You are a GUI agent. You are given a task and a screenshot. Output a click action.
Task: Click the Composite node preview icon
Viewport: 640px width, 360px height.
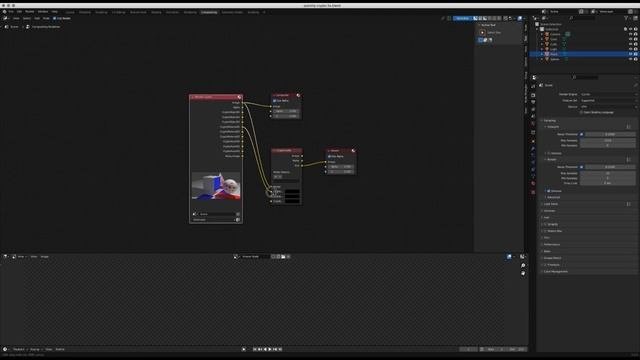tap(298, 96)
